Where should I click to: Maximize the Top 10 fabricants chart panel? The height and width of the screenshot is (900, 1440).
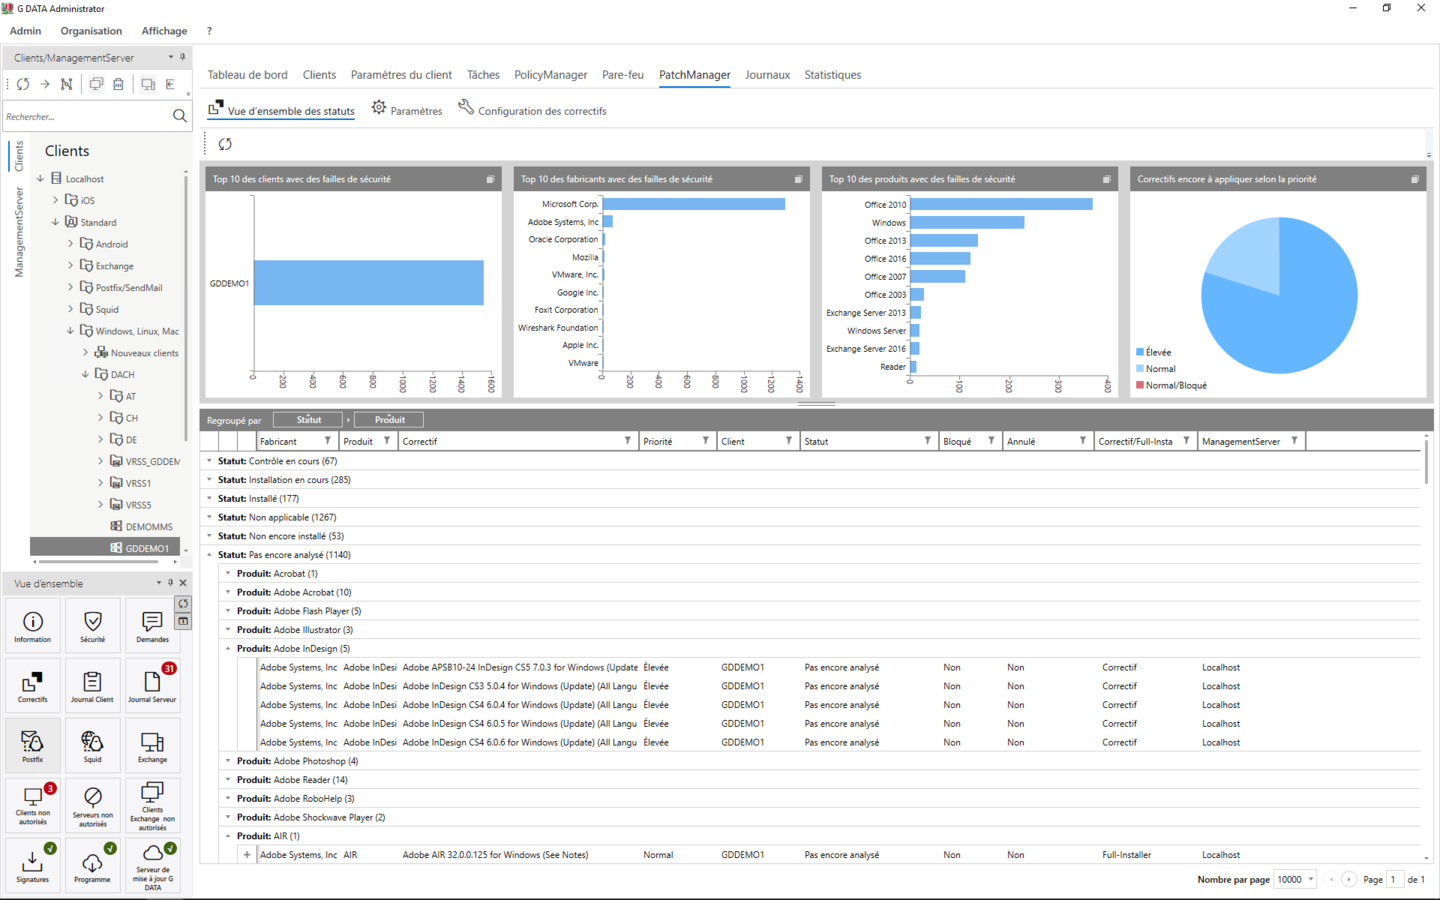798,180
